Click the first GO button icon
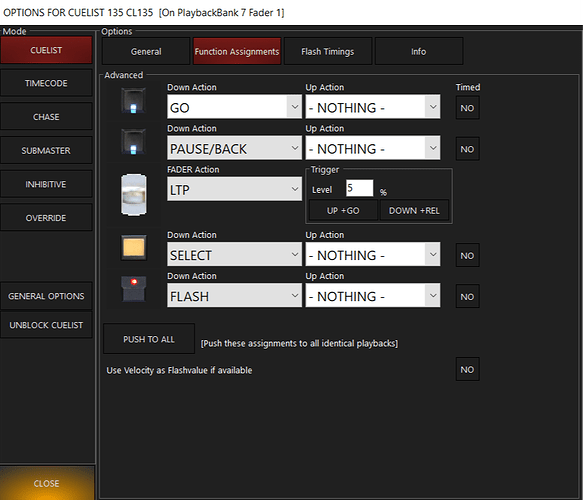Screen dimensions: 583x500 pos(133,101)
